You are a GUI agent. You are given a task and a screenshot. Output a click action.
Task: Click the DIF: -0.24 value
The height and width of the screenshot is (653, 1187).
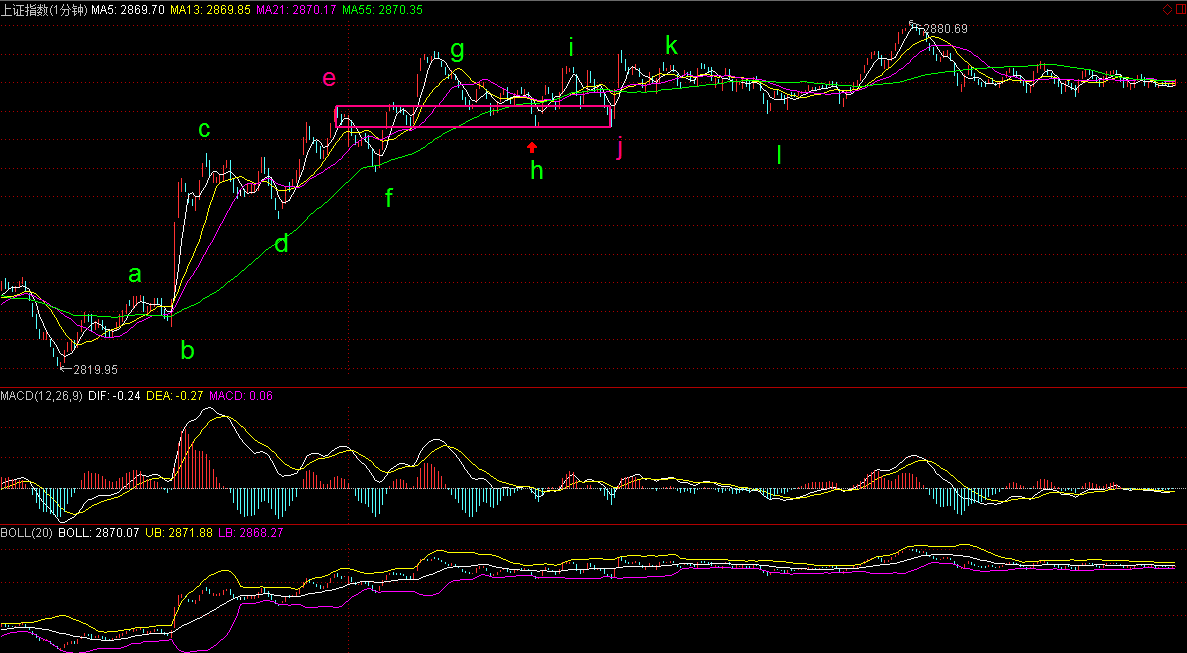[x=114, y=396]
